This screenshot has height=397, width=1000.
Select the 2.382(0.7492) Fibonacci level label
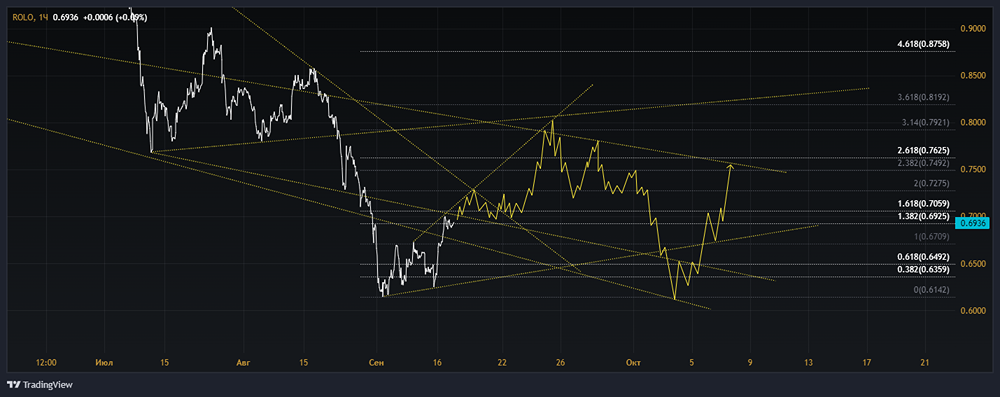point(923,163)
